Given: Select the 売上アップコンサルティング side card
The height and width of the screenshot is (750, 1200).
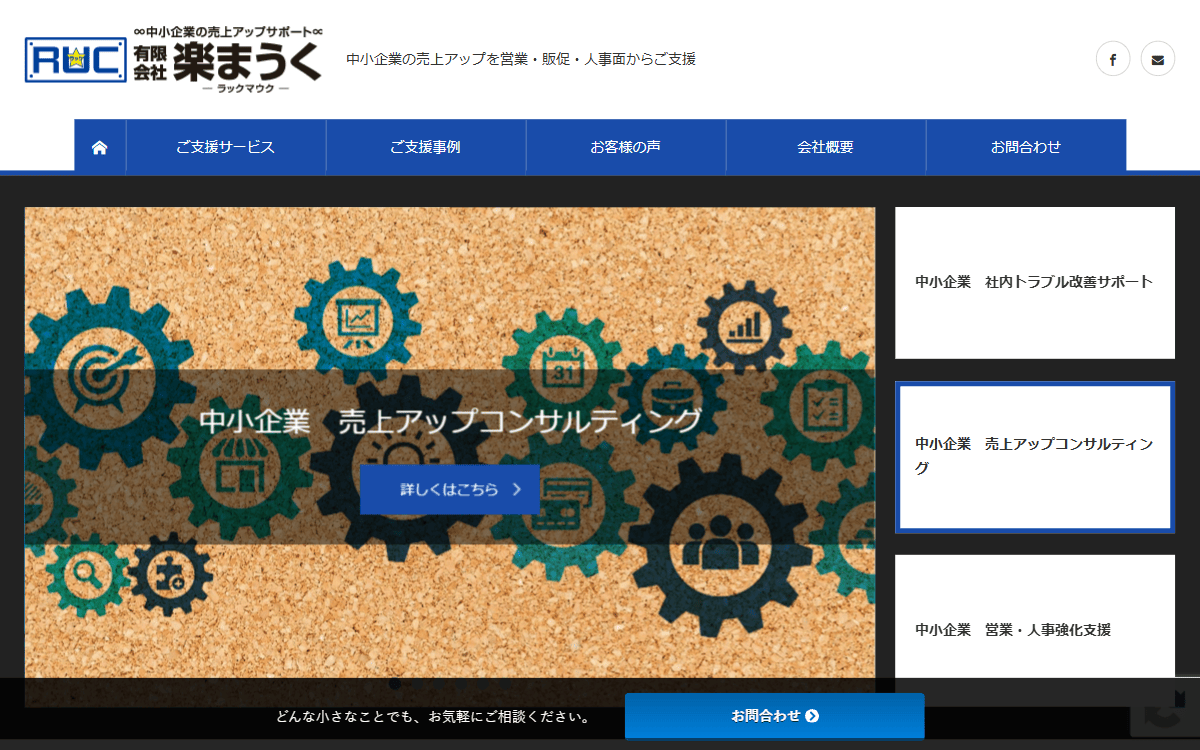Looking at the screenshot, I should (1035, 457).
